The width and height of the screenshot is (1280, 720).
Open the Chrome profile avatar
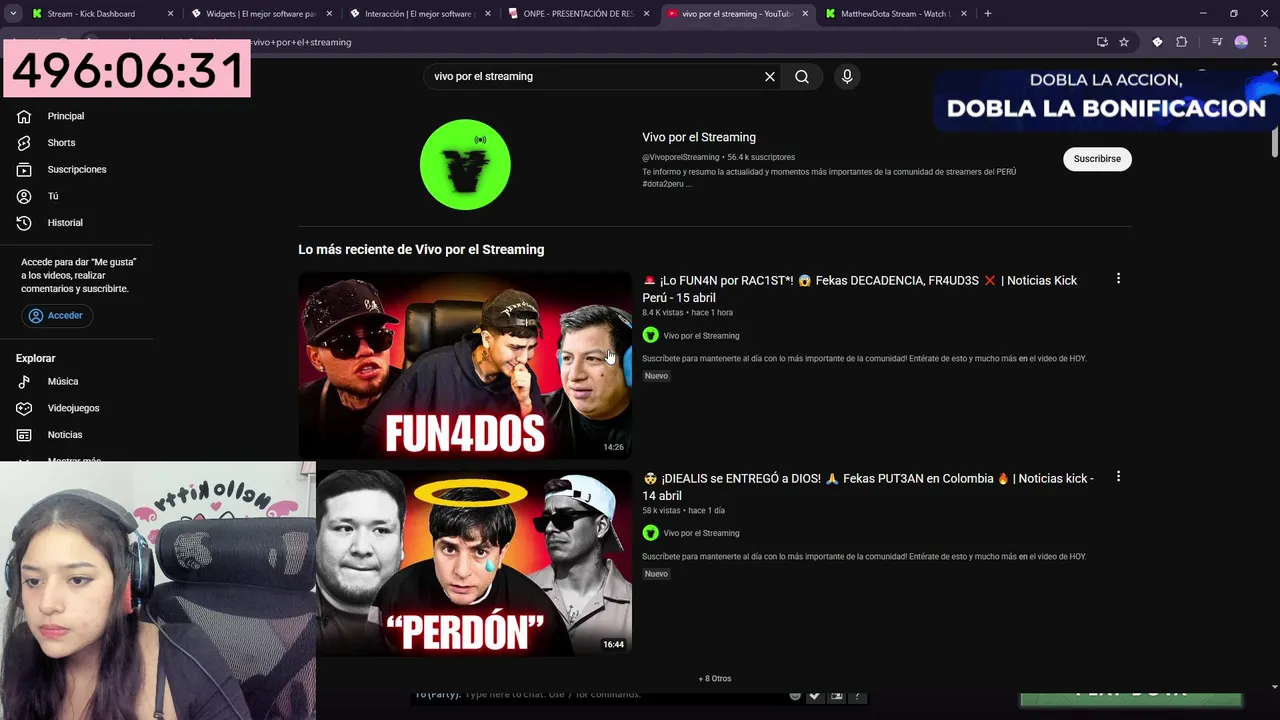coord(1241,42)
